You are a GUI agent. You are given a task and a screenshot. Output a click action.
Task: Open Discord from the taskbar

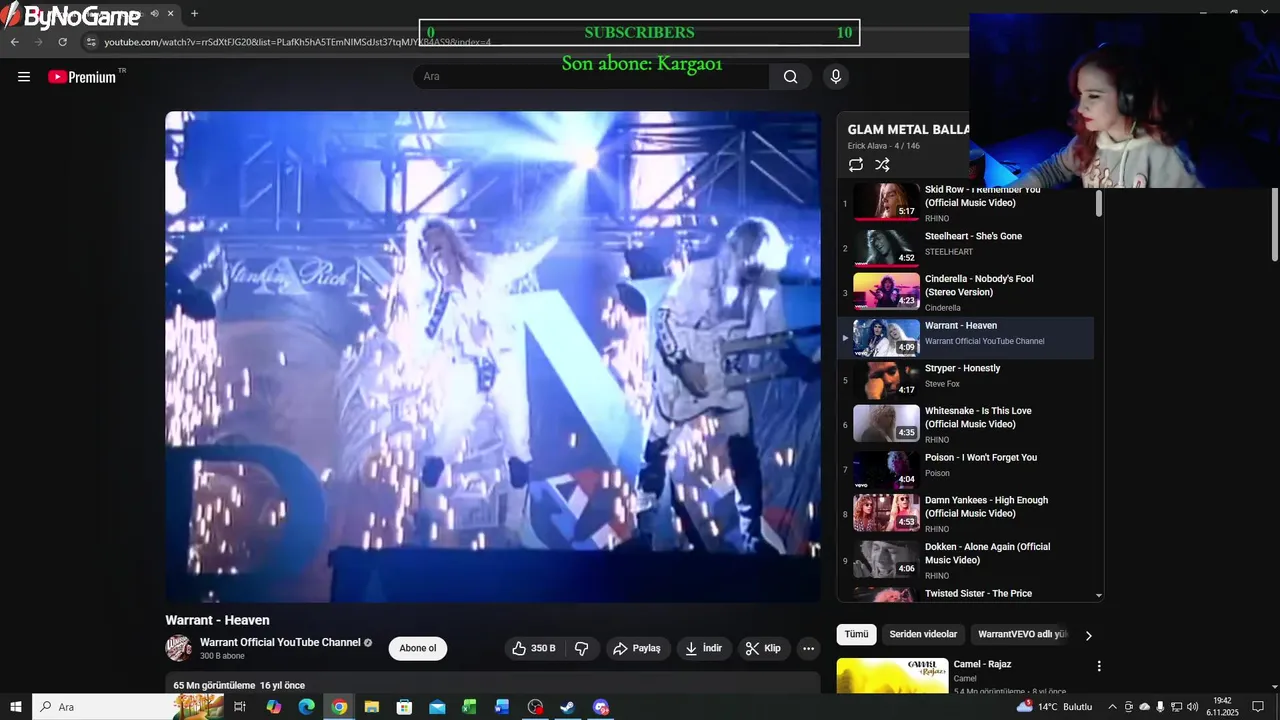pos(600,707)
